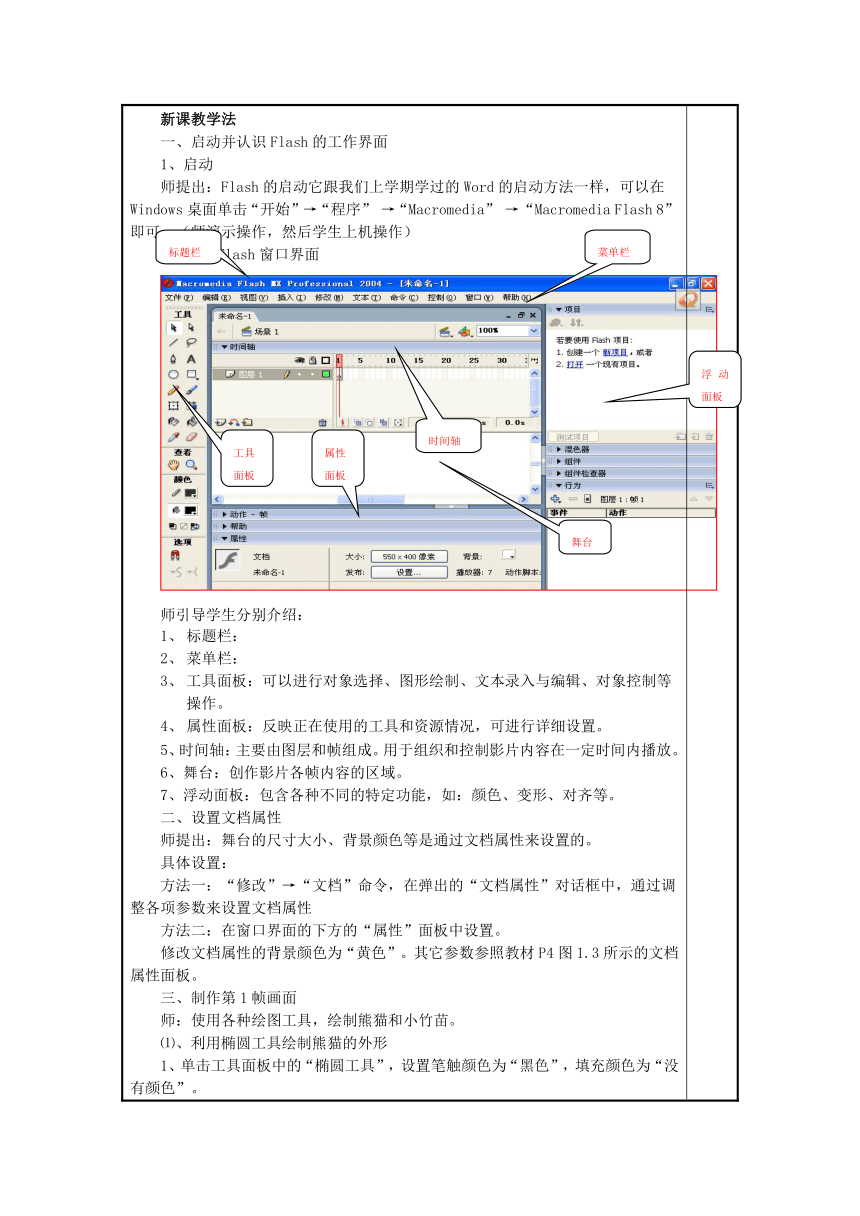Select the Hand tool

[174, 465]
